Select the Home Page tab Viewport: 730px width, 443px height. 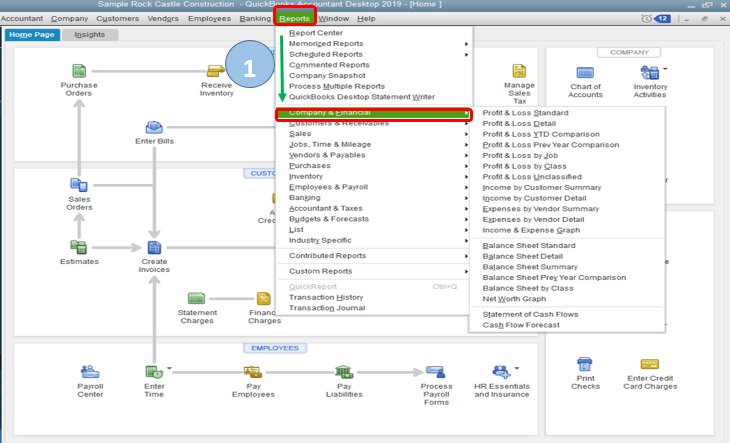pyautogui.click(x=32, y=34)
